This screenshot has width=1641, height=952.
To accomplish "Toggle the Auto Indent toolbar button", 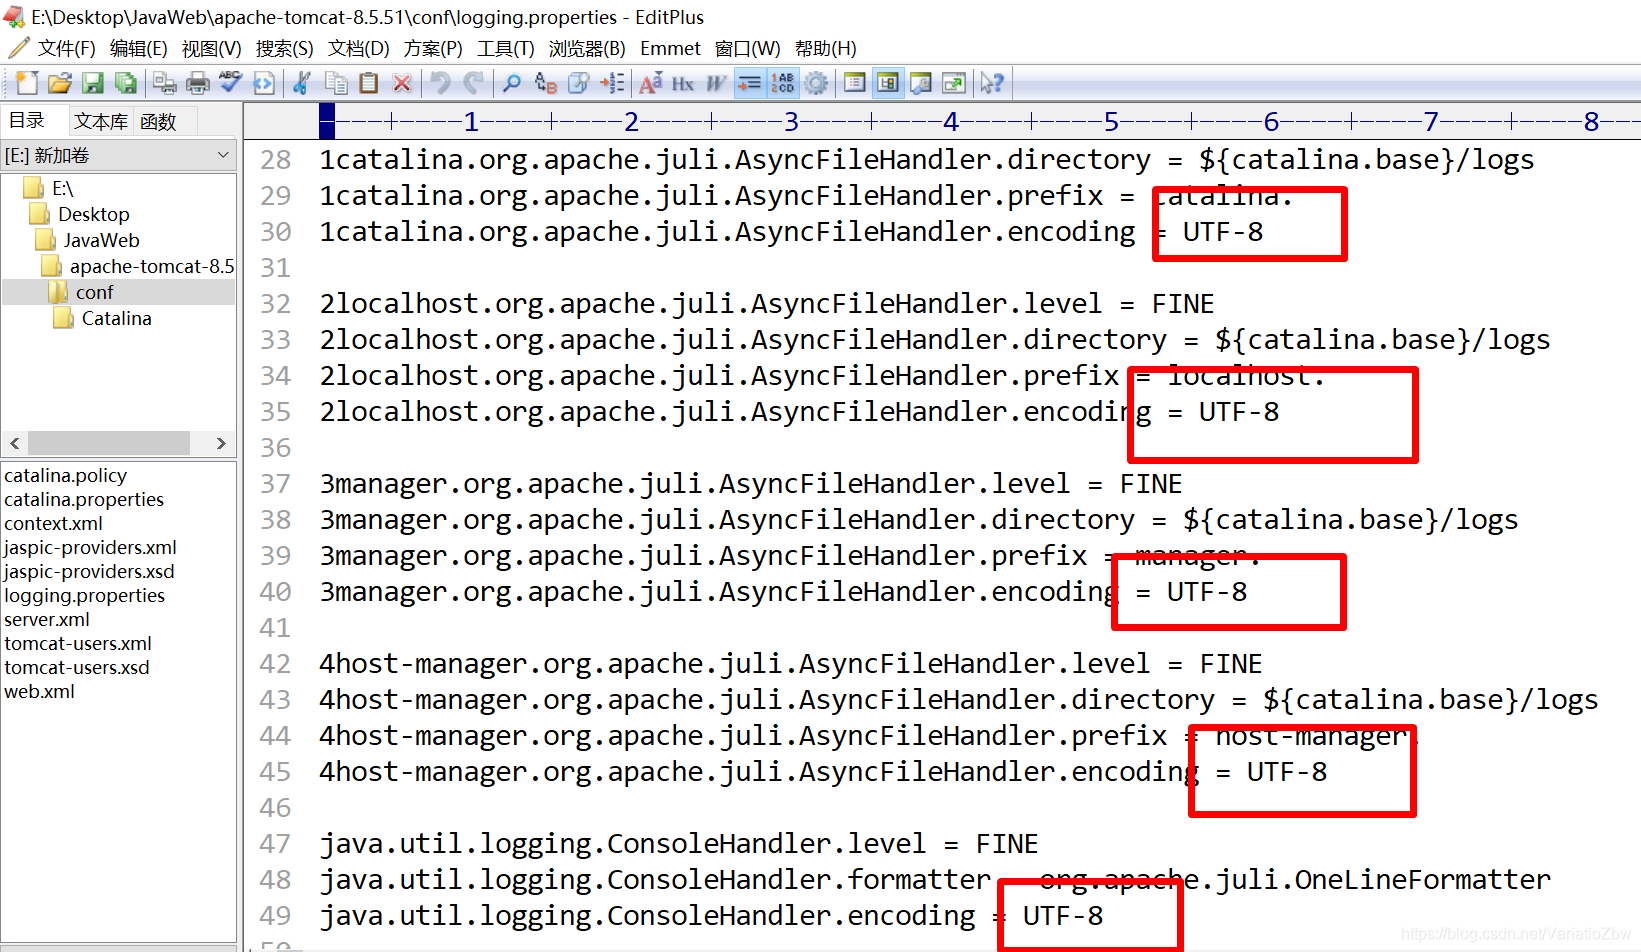I will coord(749,83).
